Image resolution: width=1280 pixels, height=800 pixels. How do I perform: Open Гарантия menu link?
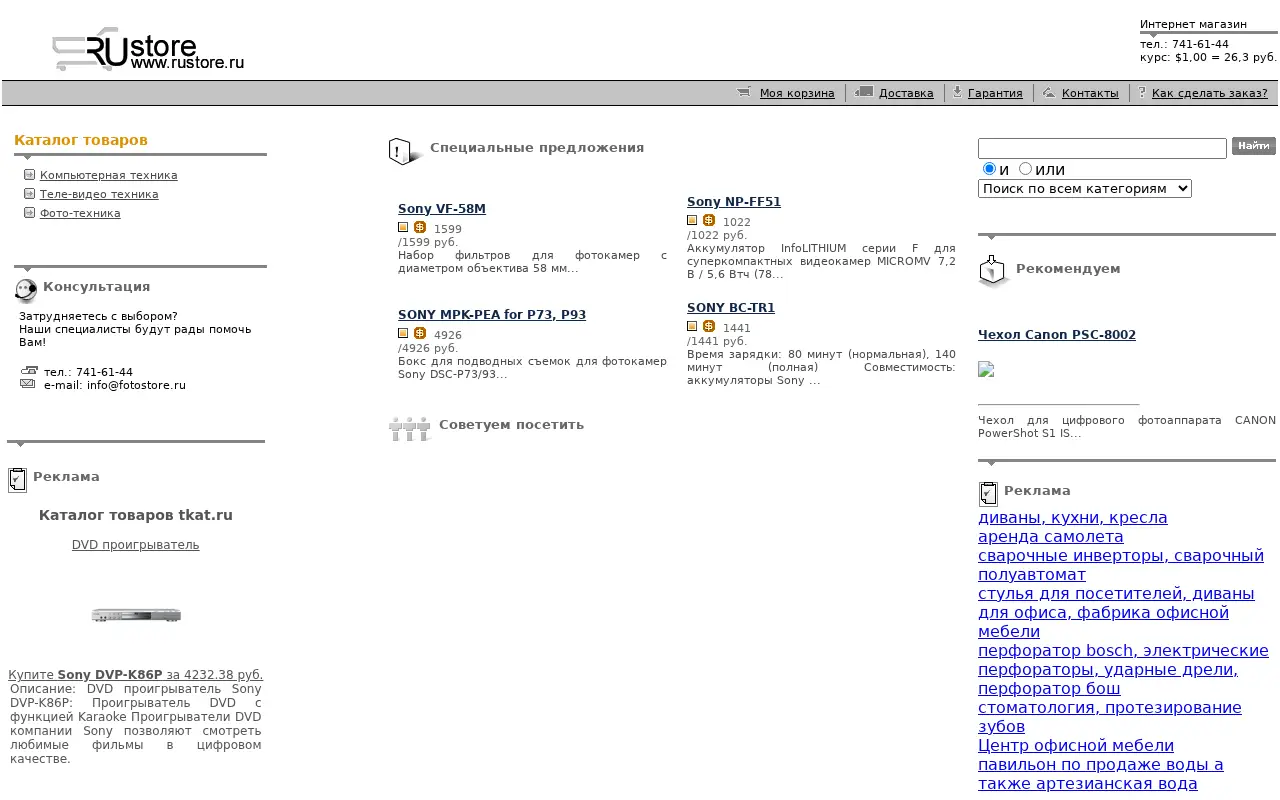(x=995, y=93)
